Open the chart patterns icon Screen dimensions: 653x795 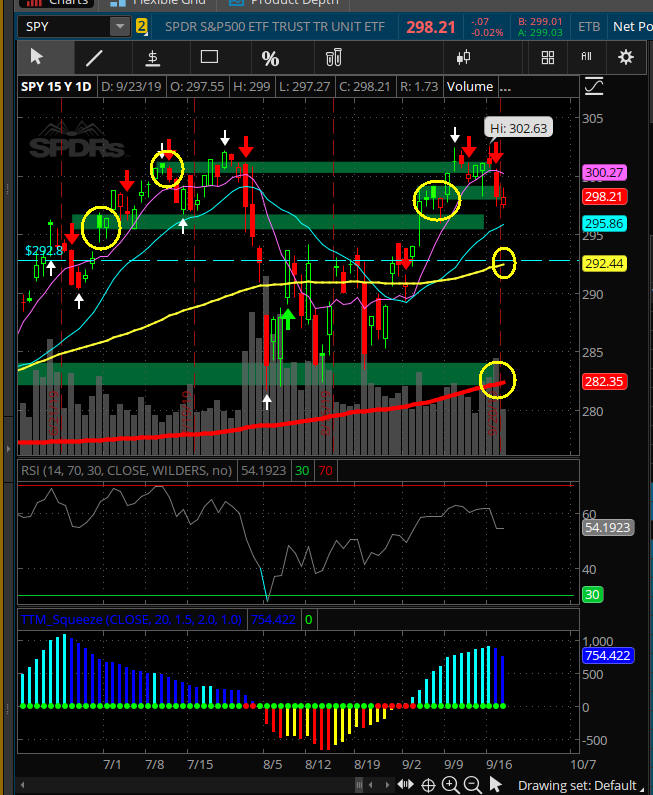(x=587, y=56)
